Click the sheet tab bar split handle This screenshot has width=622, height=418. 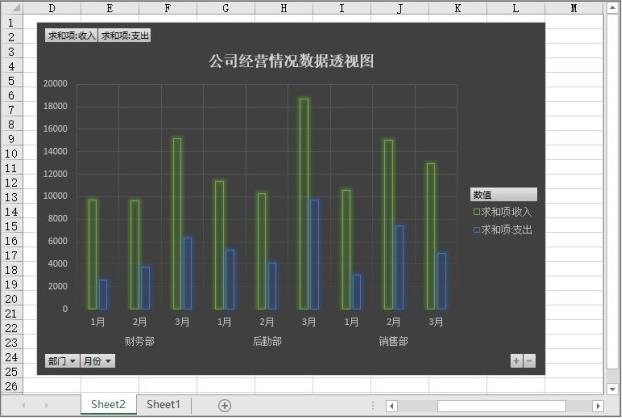372,405
